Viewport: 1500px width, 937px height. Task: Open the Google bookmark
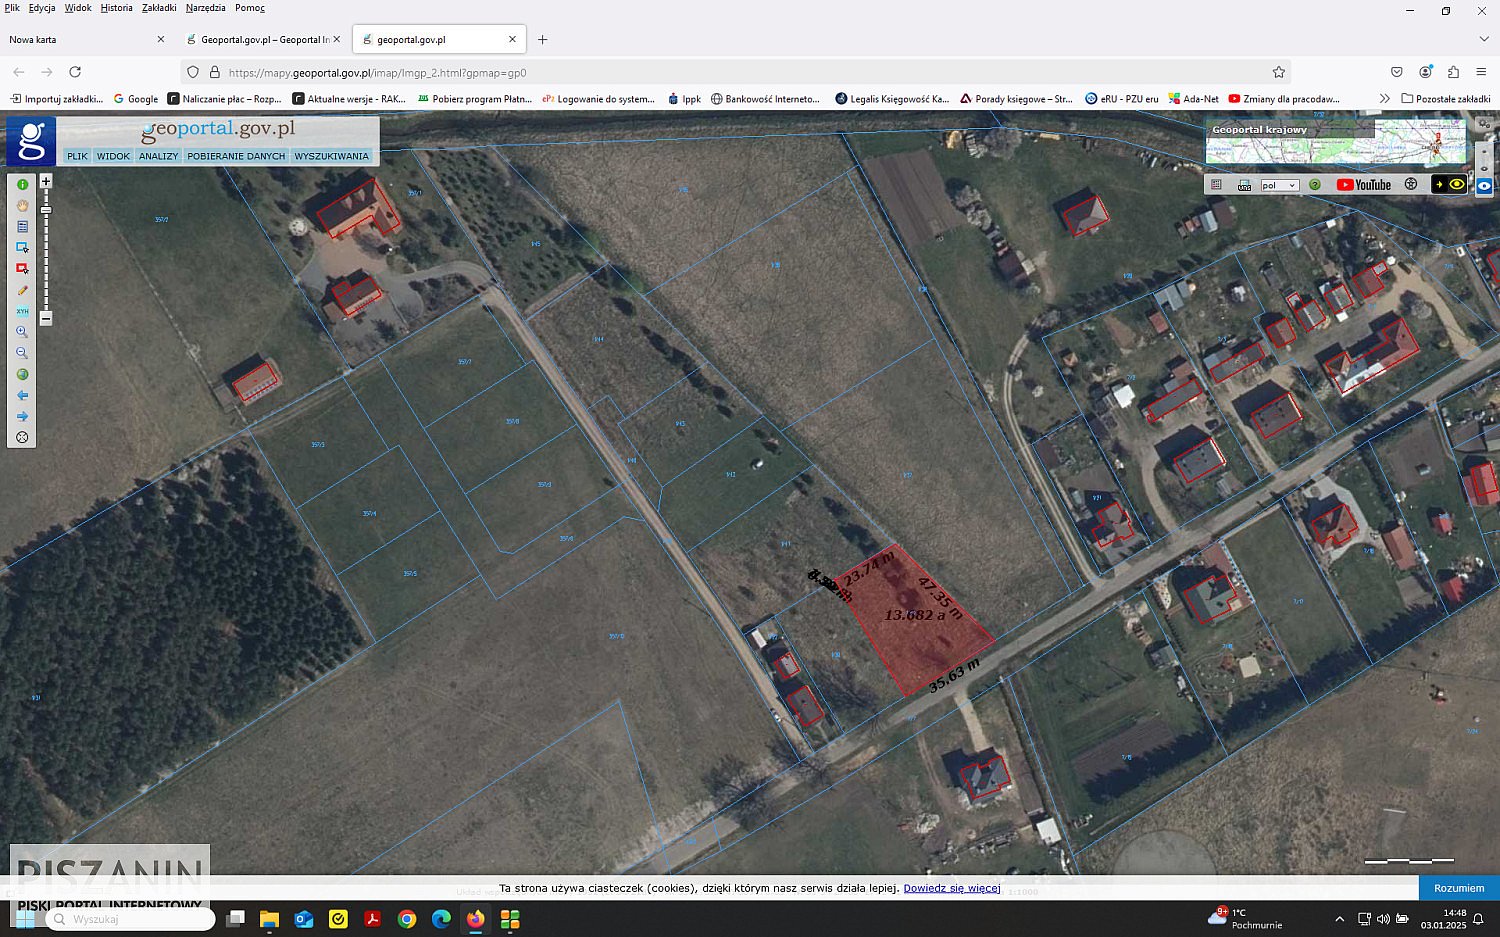point(136,99)
